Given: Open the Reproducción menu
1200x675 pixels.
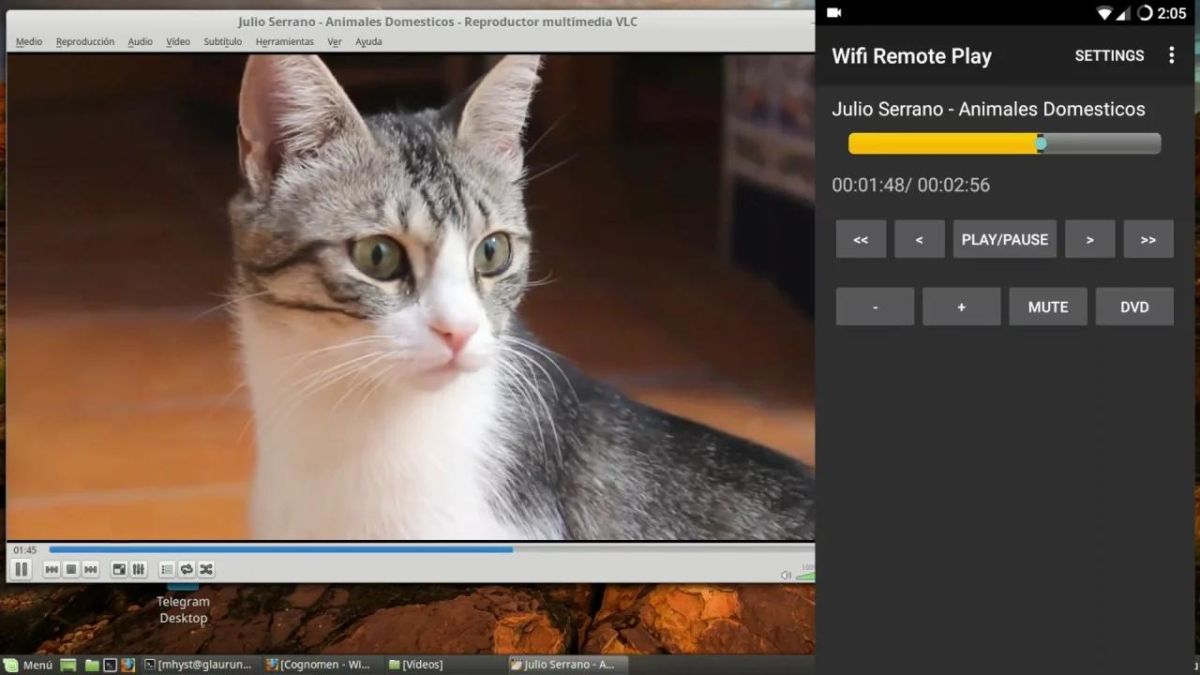Looking at the screenshot, I should pyautogui.click(x=85, y=42).
